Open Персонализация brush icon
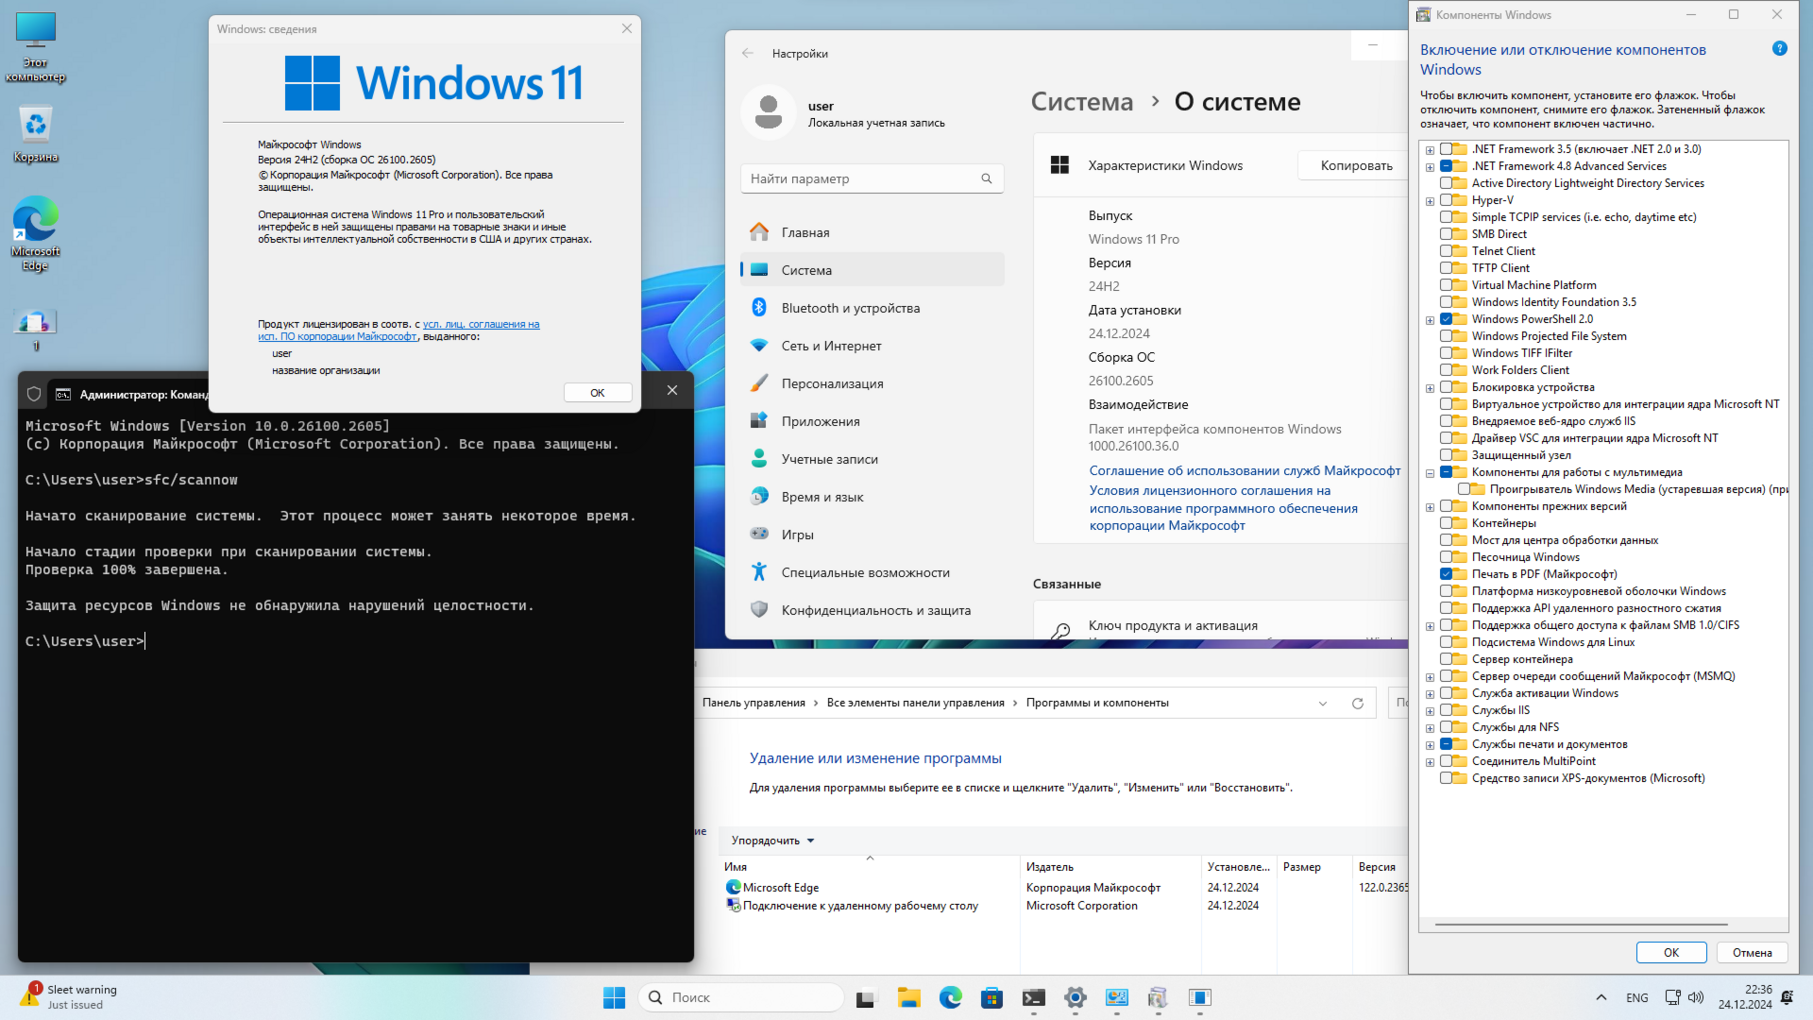 pyautogui.click(x=759, y=383)
